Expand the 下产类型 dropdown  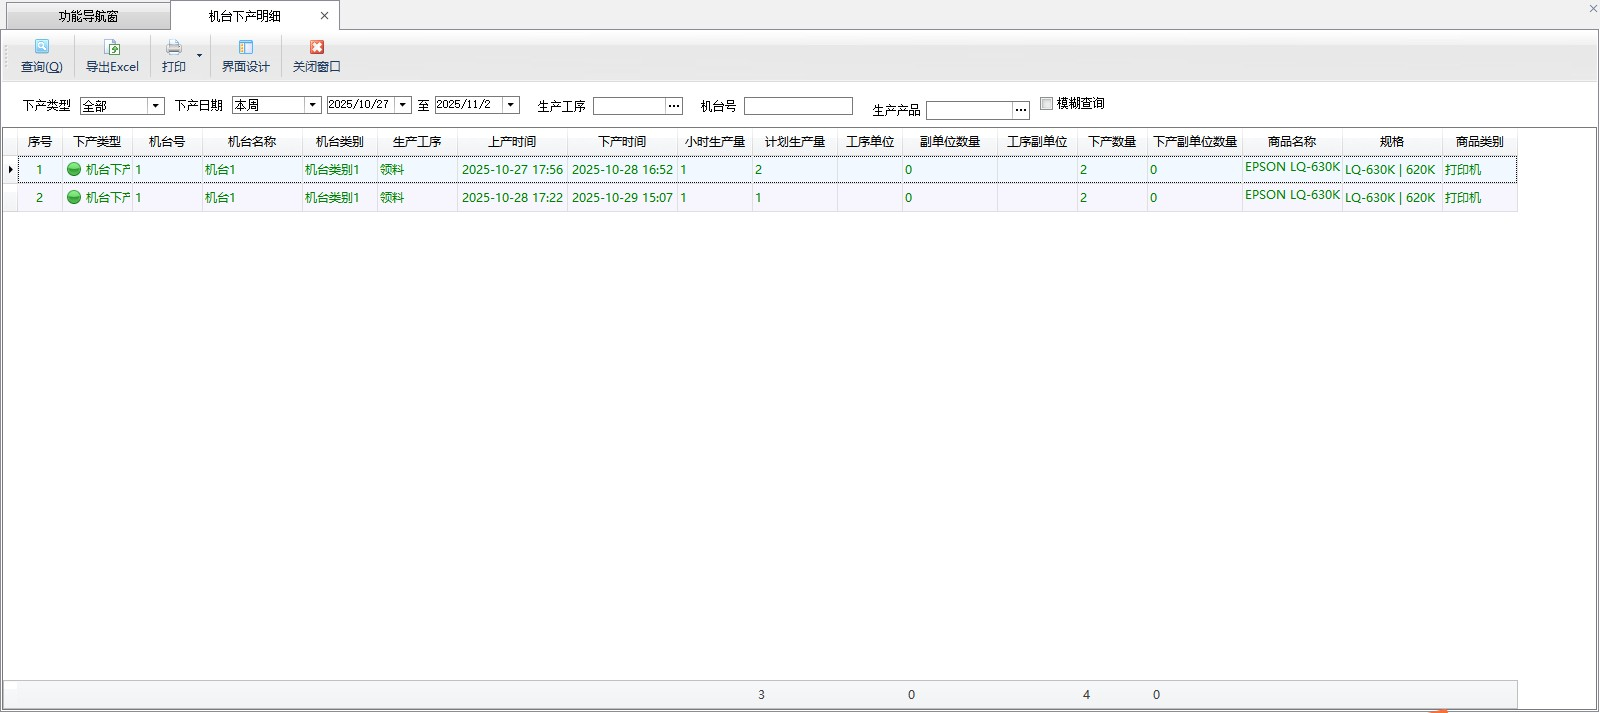point(156,106)
